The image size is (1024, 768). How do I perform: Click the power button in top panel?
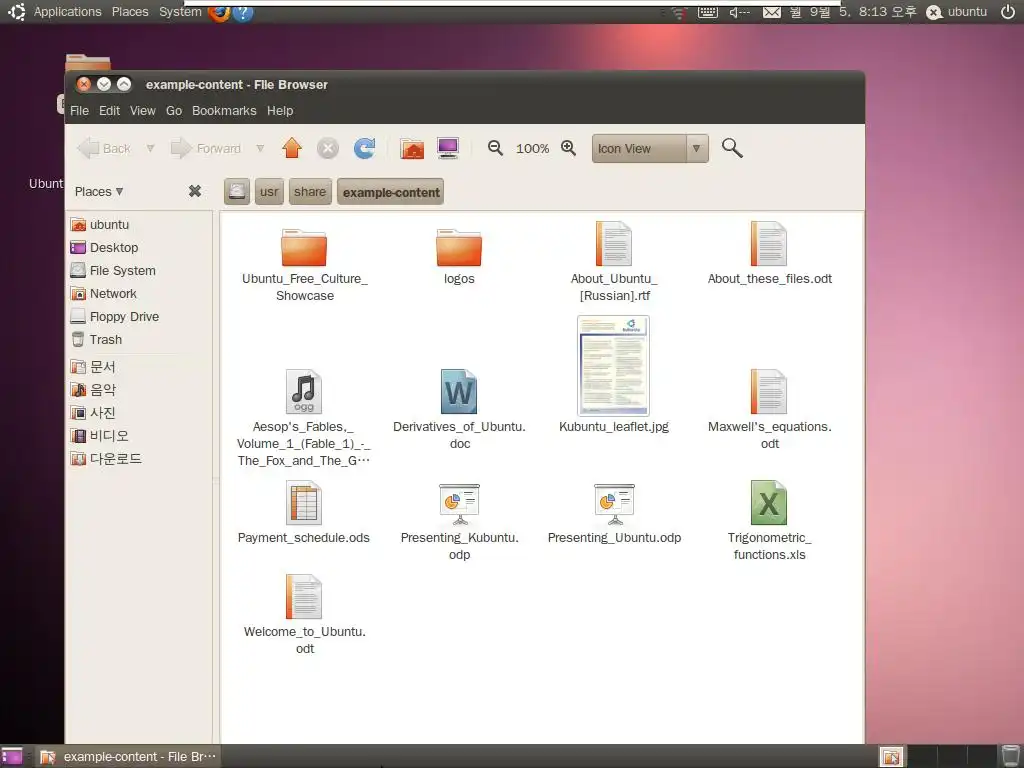coord(1008,12)
